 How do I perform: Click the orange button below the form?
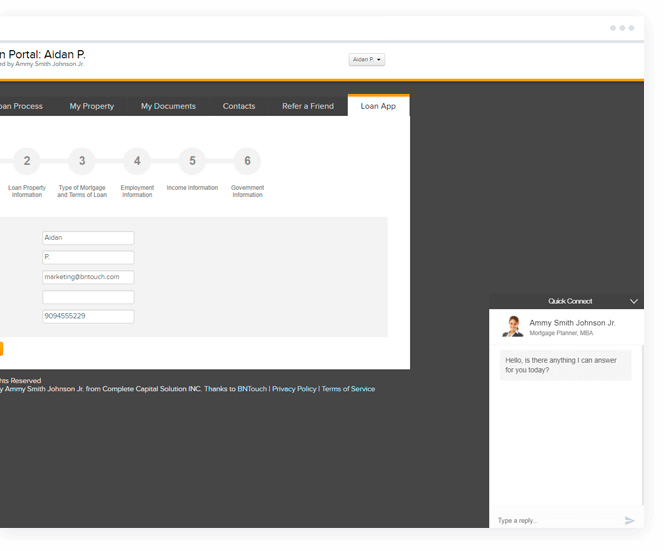pyautogui.click(x=1, y=349)
